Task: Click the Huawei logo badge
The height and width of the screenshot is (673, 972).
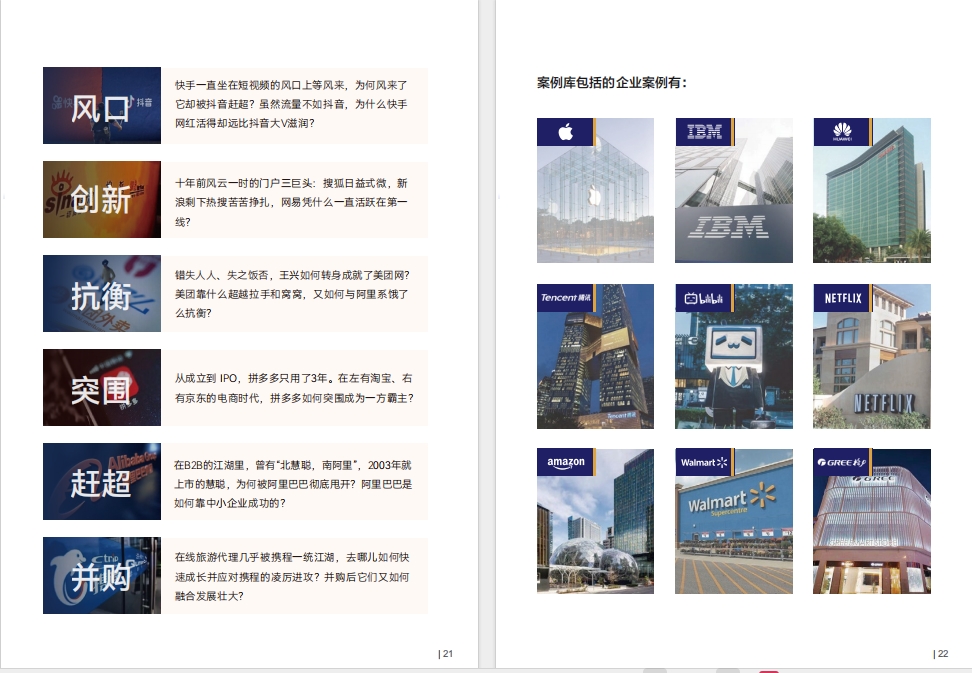Action: (x=842, y=132)
